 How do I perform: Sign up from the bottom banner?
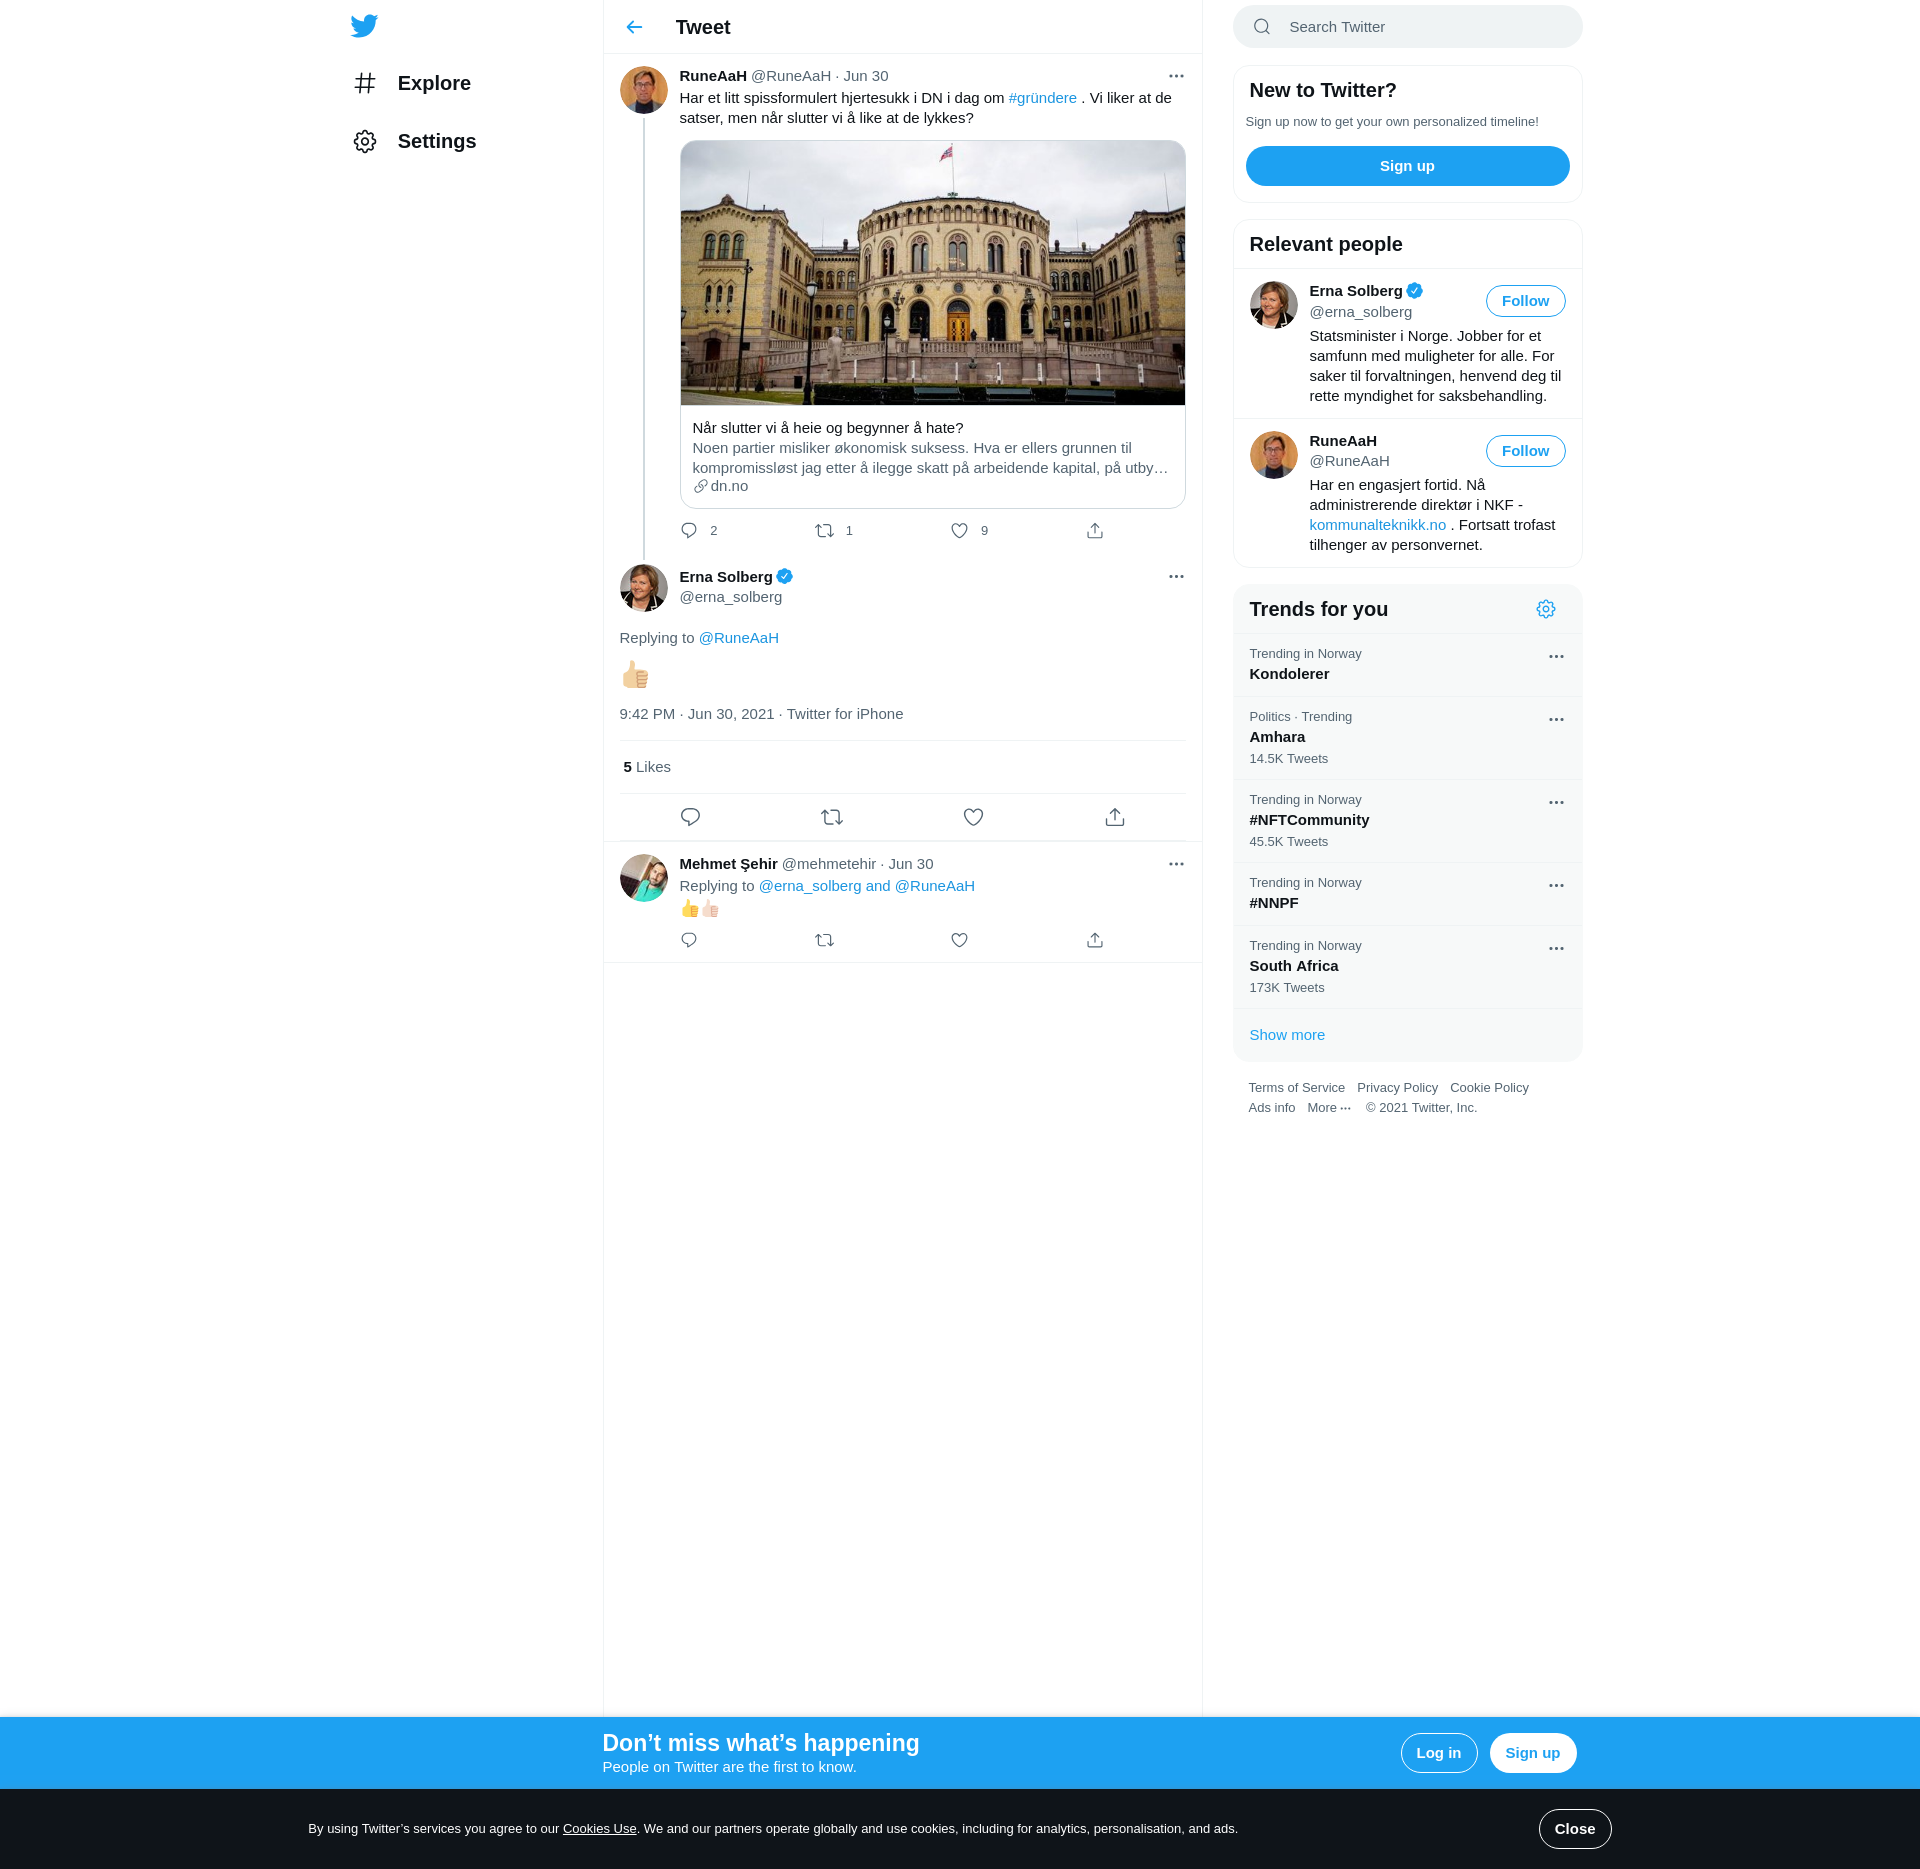(x=1532, y=1753)
